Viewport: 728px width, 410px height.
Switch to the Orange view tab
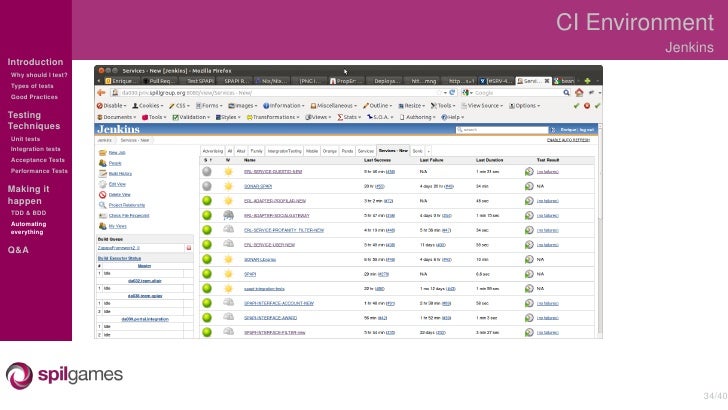330,151
